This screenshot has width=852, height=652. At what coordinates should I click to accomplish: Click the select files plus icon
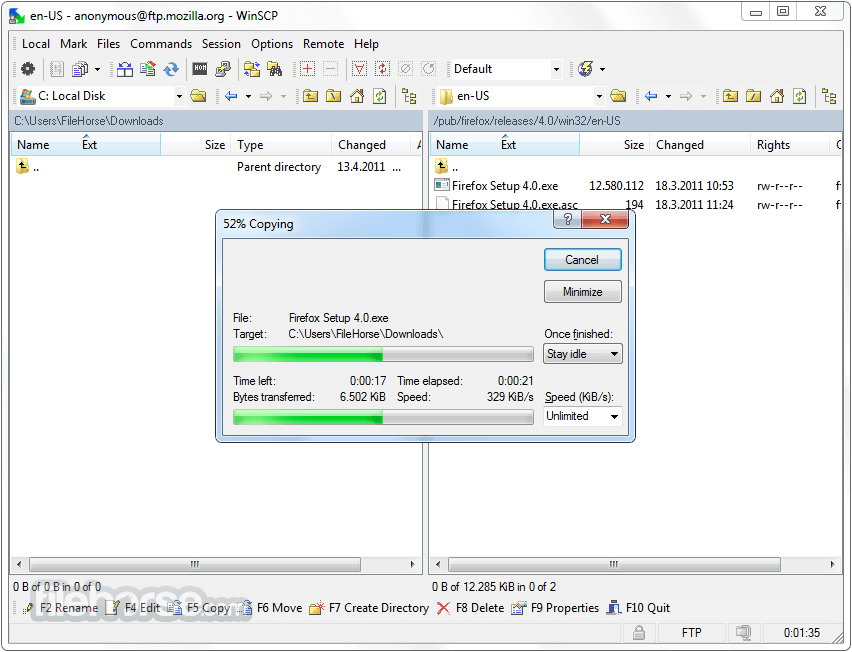tap(308, 69)
